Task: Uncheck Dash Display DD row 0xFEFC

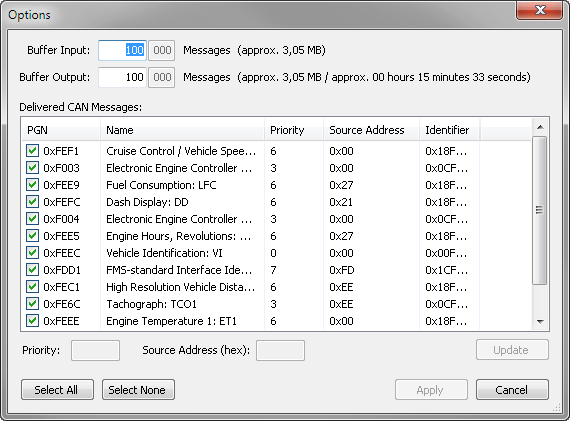Action: [x=32, y=201]
